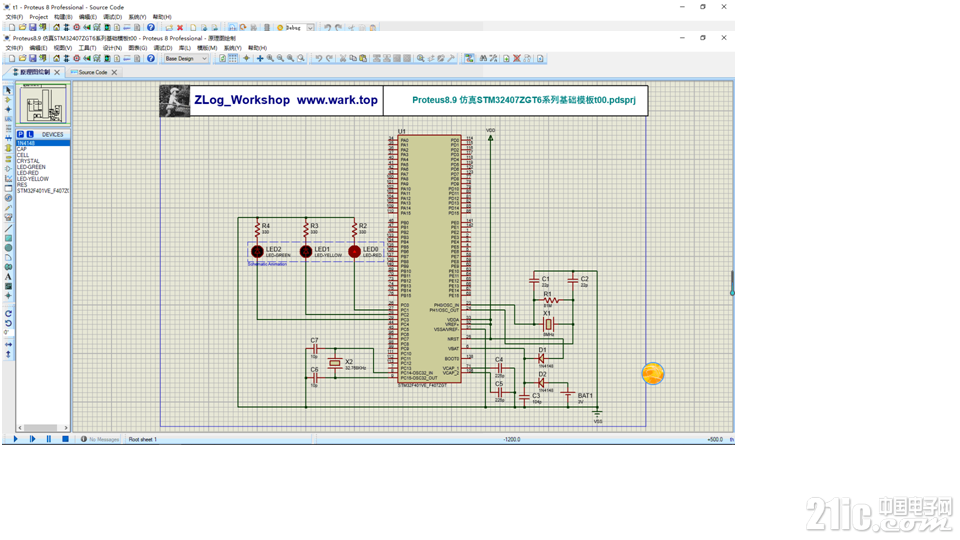Redo in the schematic window toolbar
The image size is (960, 540).
click(x=329, y=58)
